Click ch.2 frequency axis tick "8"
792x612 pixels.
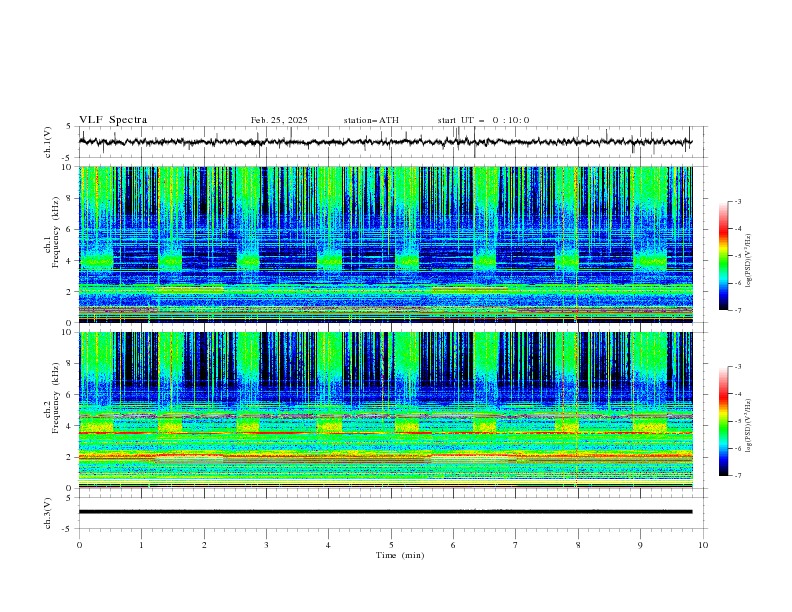click(72, 364)
